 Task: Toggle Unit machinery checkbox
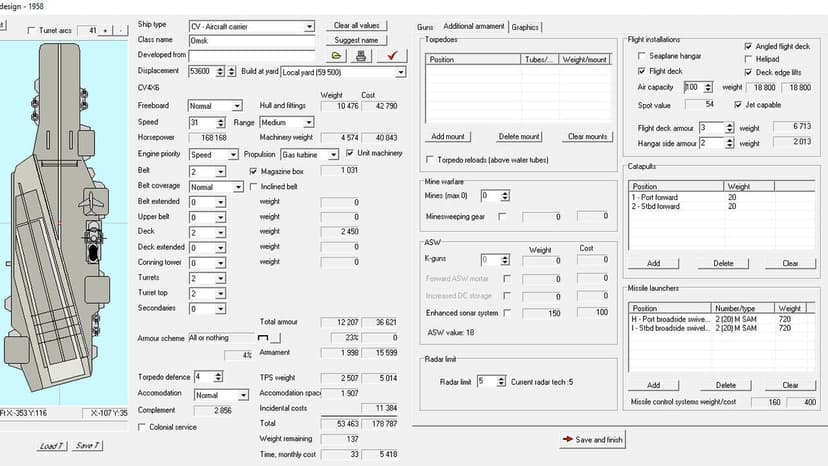click(x=350, y=153)
